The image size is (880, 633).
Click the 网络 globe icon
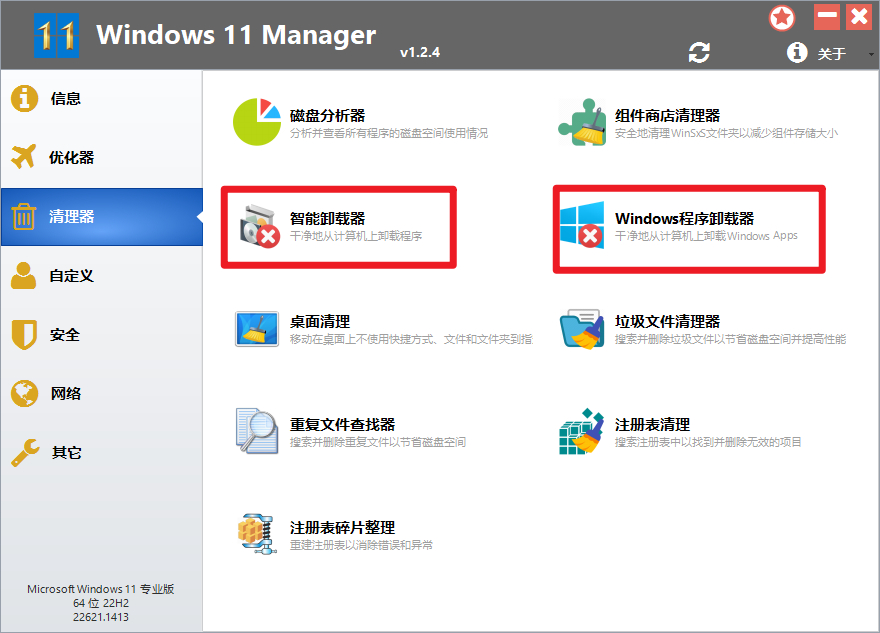(x=24, y=393)
